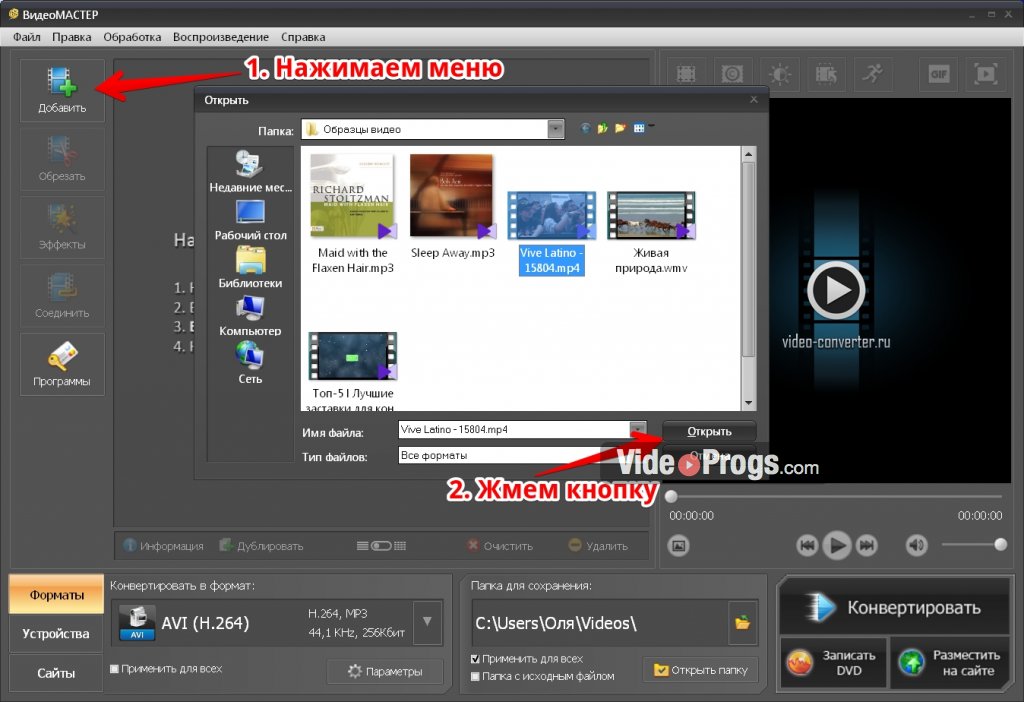The image size is (1024, 702).
Task: Go back using the dialog's back arrow
Action: tap(585, 129)
